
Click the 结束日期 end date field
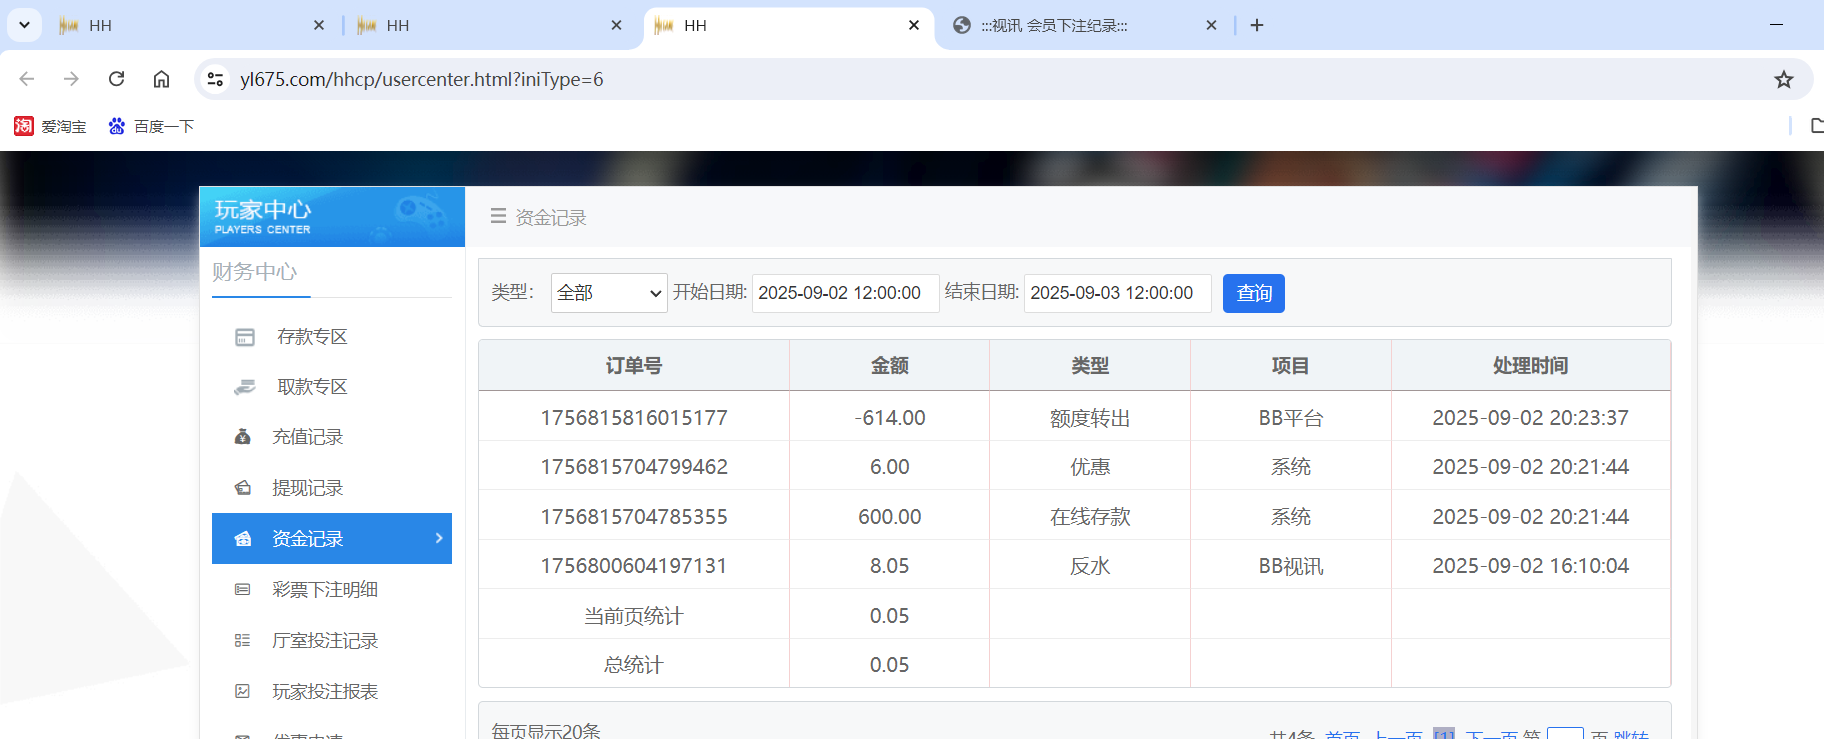coord(1116,293)
